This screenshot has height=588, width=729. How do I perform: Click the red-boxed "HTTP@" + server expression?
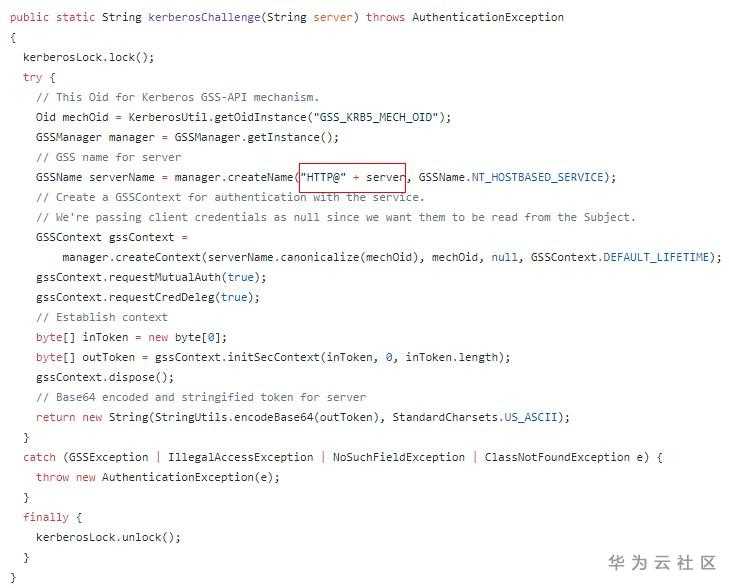coord(352,177)
